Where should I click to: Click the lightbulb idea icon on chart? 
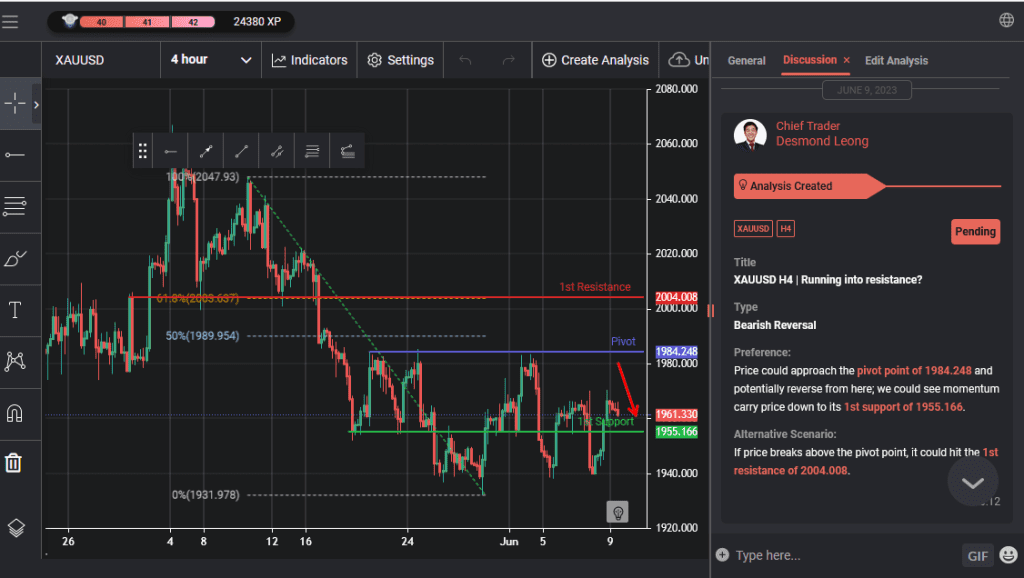tap(618, 512)
